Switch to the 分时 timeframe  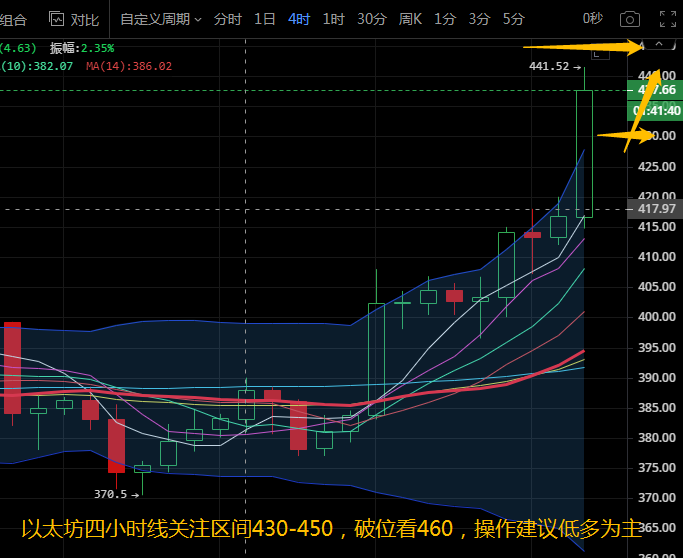(227, 19)
